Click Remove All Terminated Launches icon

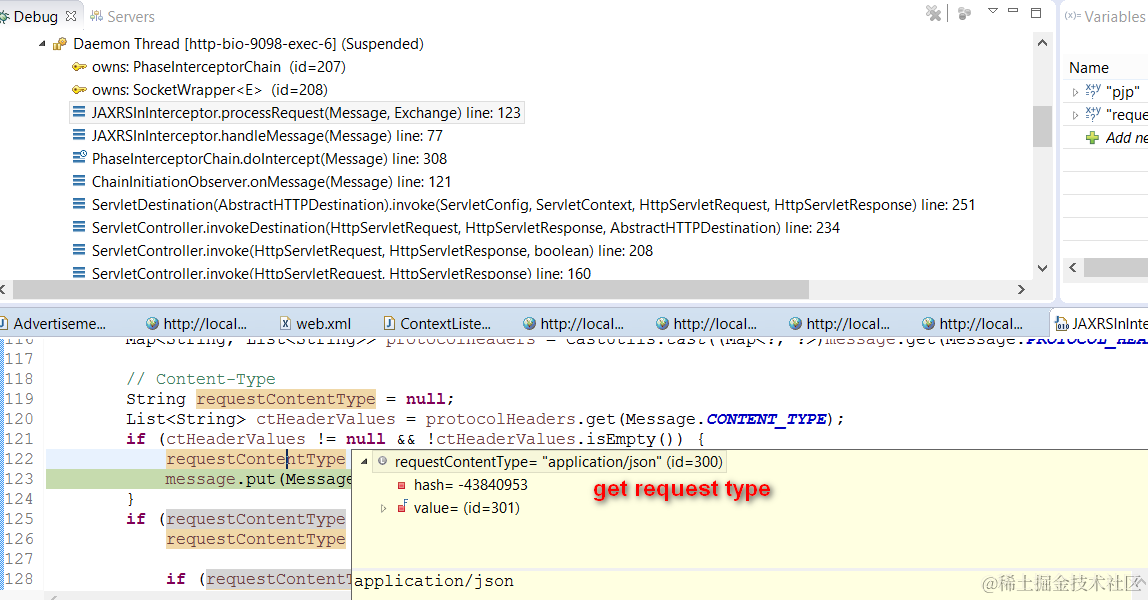click(x=933, y=13)
